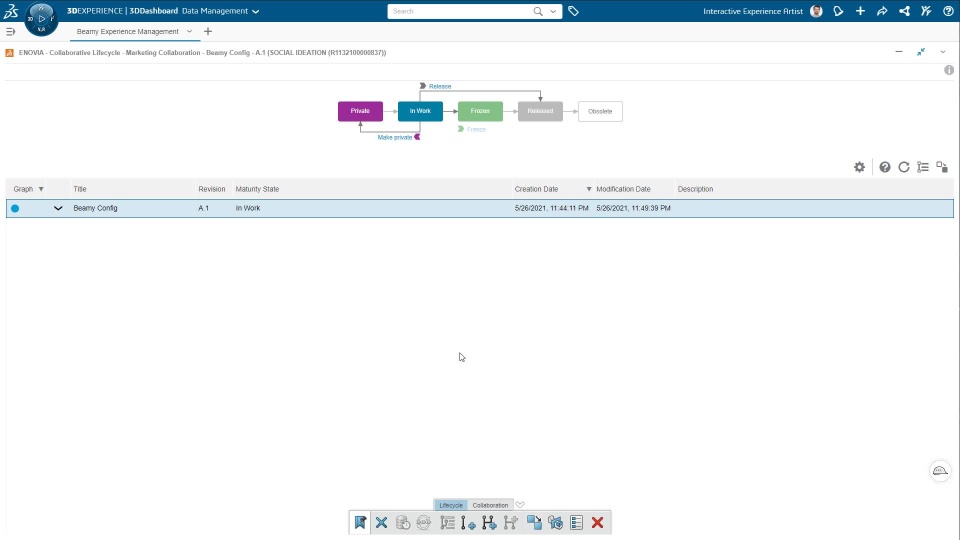960x540 pixels.
Task: Refresh the lifecycle table
Action: click(x=904, y=167)
